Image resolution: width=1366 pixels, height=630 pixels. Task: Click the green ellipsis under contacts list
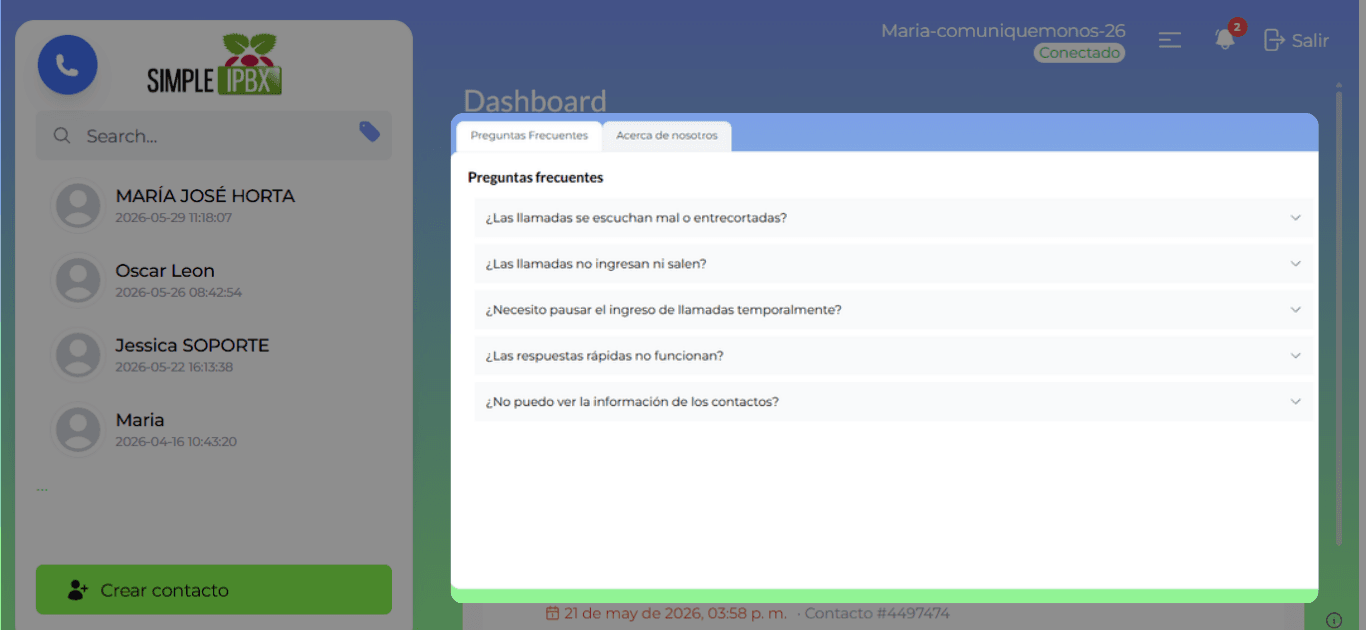click(x=42, y=489)
